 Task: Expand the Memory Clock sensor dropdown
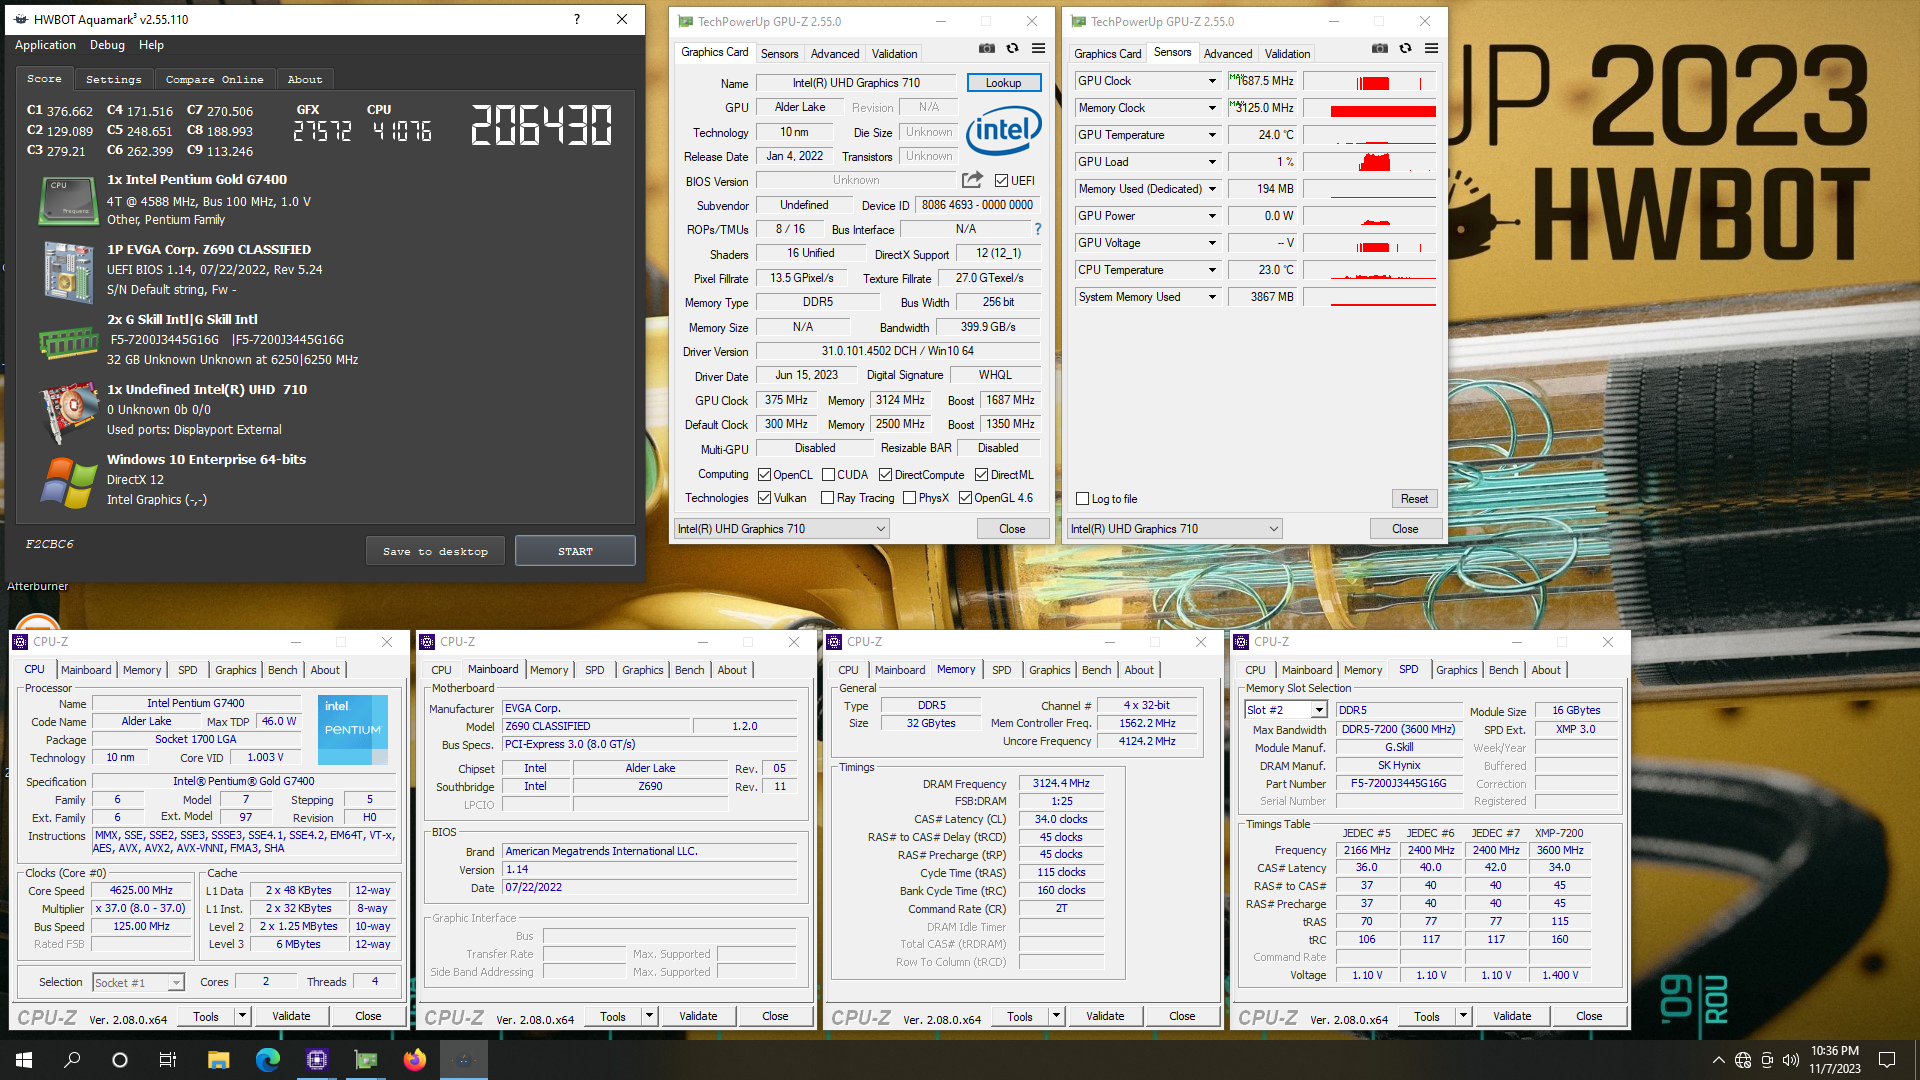(x=1212, y=108)
